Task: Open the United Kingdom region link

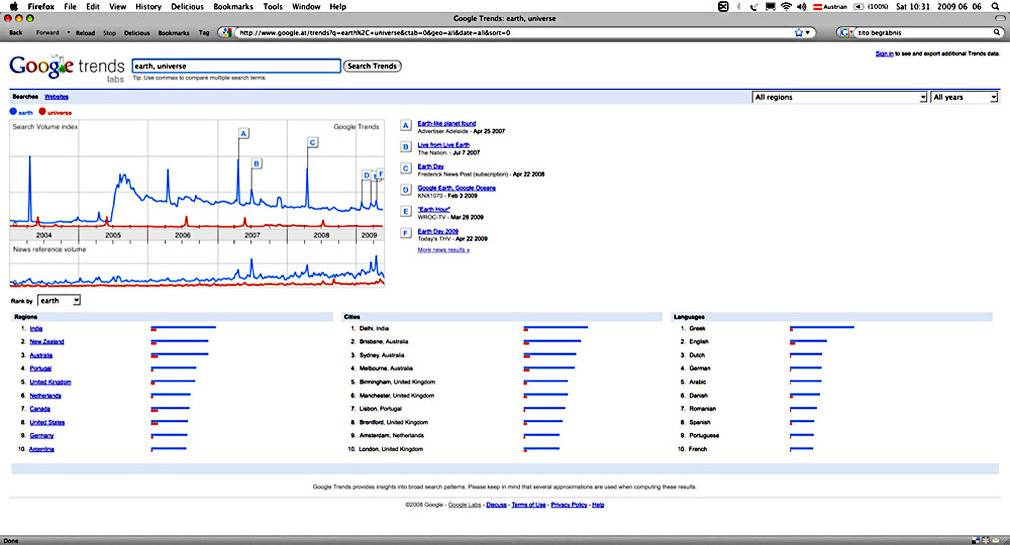Action: tap(50, 382)
